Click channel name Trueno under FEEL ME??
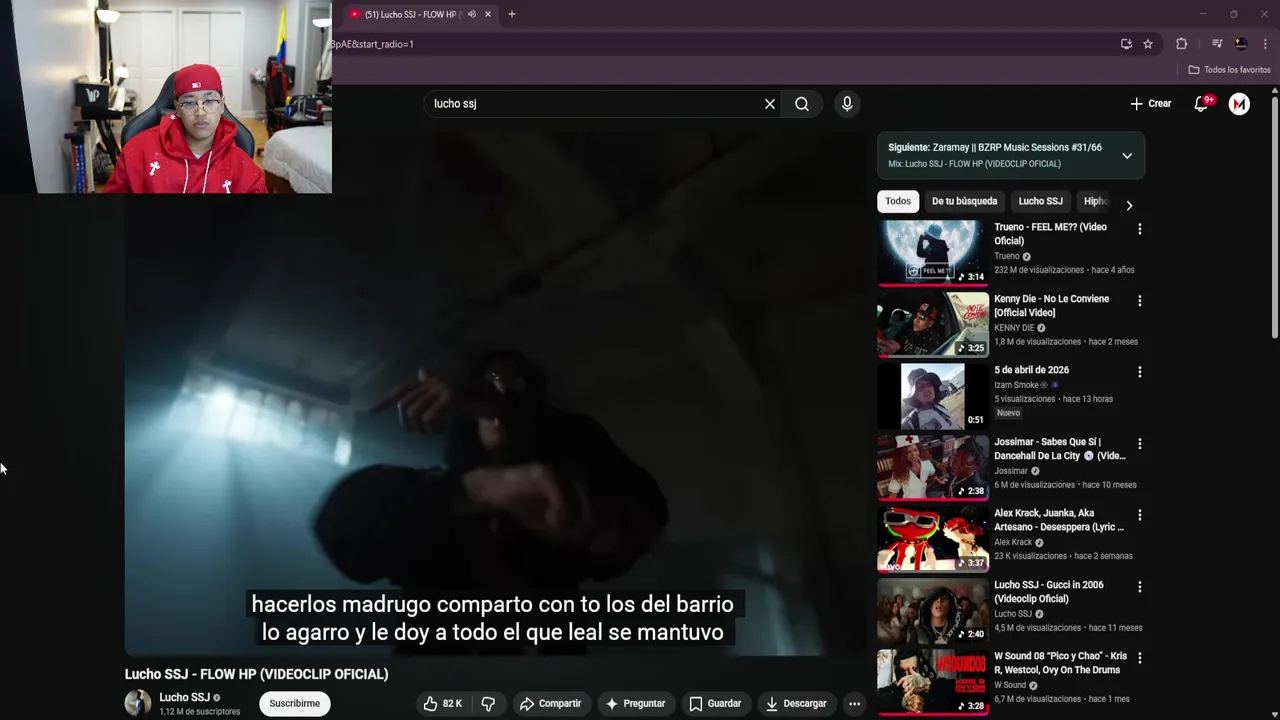The height and width of the screenshot is (720, 1280). 1007,256
